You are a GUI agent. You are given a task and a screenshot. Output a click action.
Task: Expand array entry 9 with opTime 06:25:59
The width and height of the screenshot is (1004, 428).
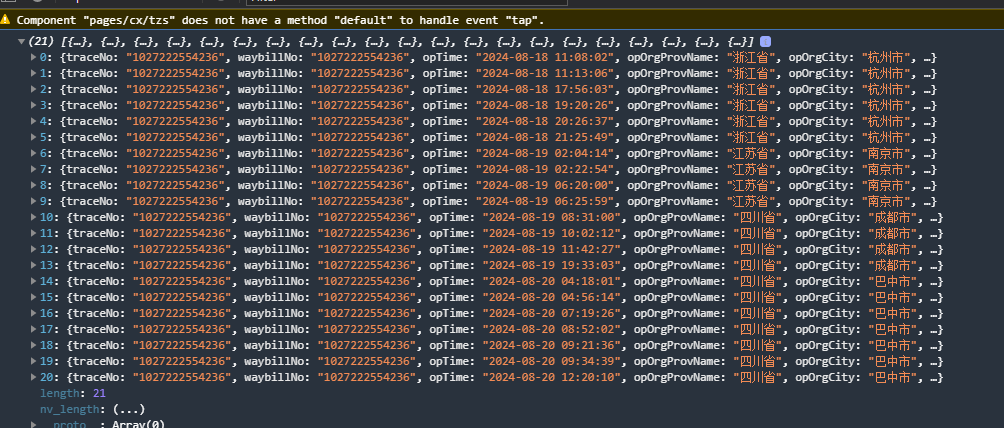(35, 201)
